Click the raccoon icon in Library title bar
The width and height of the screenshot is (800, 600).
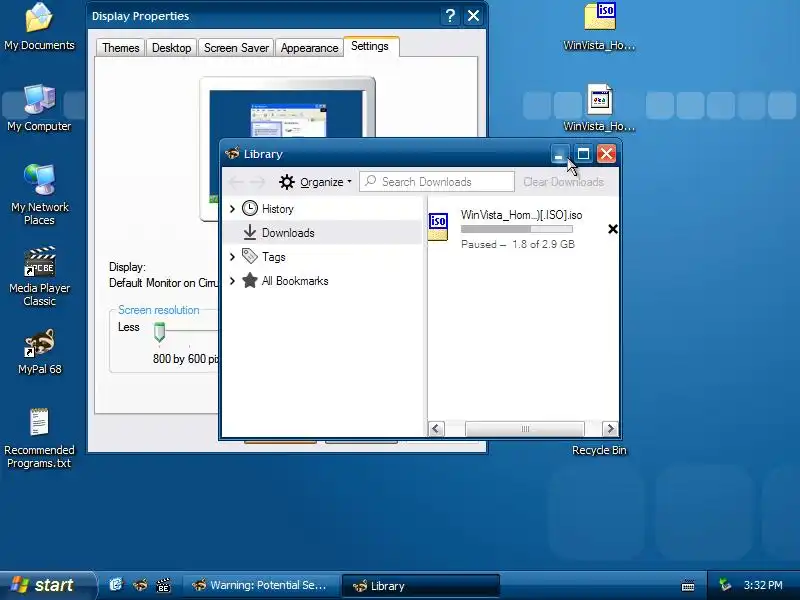[x=233, y=153]
